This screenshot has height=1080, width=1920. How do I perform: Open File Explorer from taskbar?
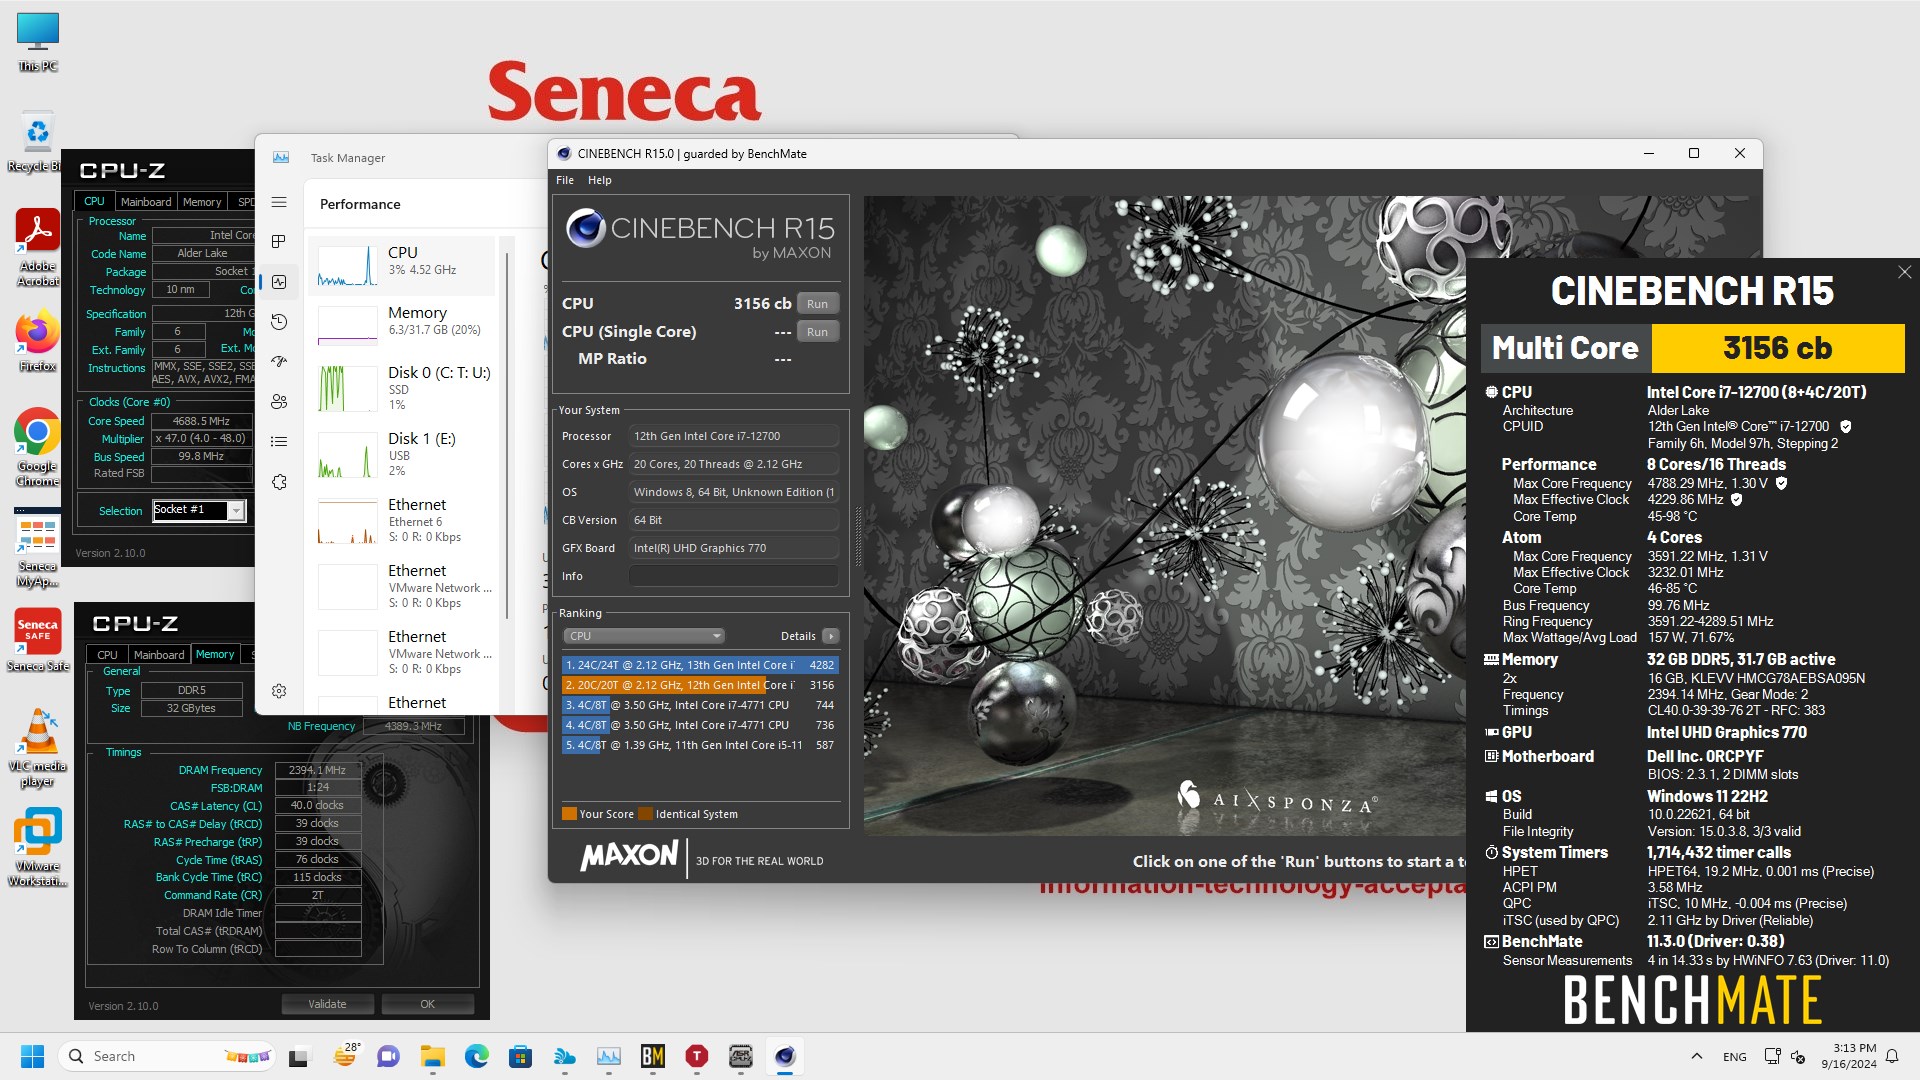click(432, 1056)
